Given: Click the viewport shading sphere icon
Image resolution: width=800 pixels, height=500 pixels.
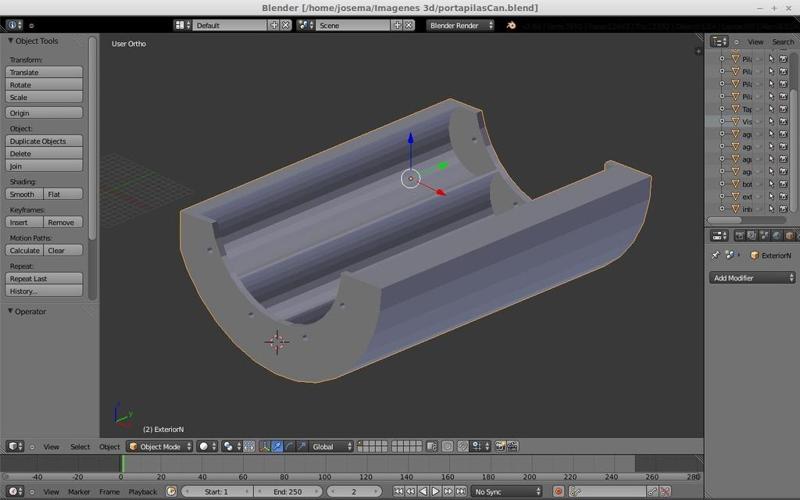Looking at the screenshot, I should point(205,446).
